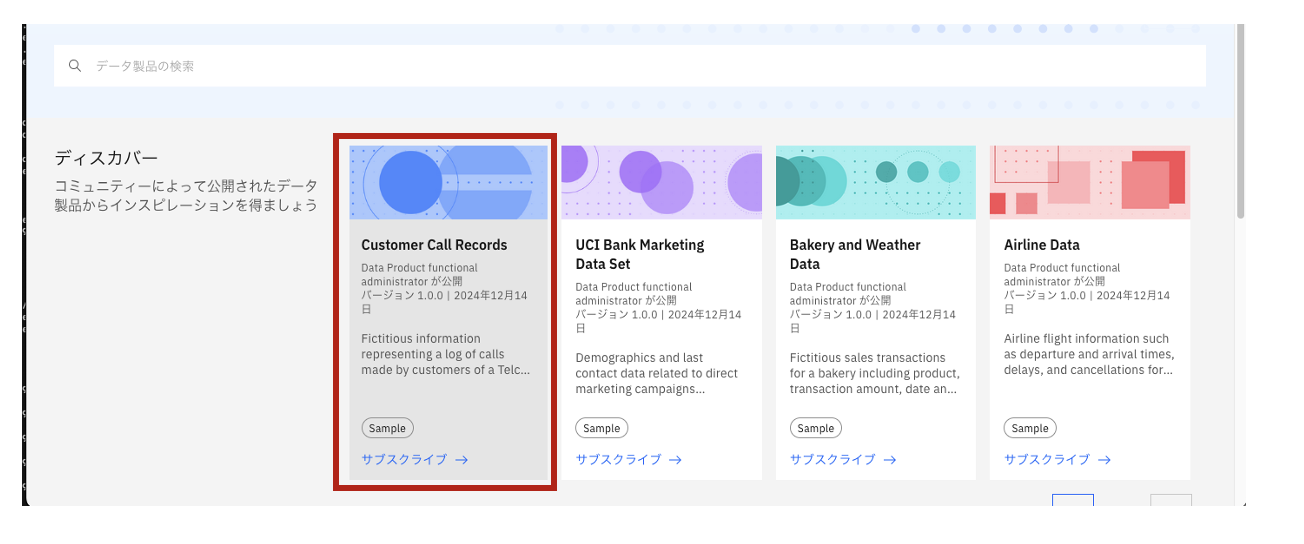Click the Demographics and last contact data description

(x=657, y=373)
